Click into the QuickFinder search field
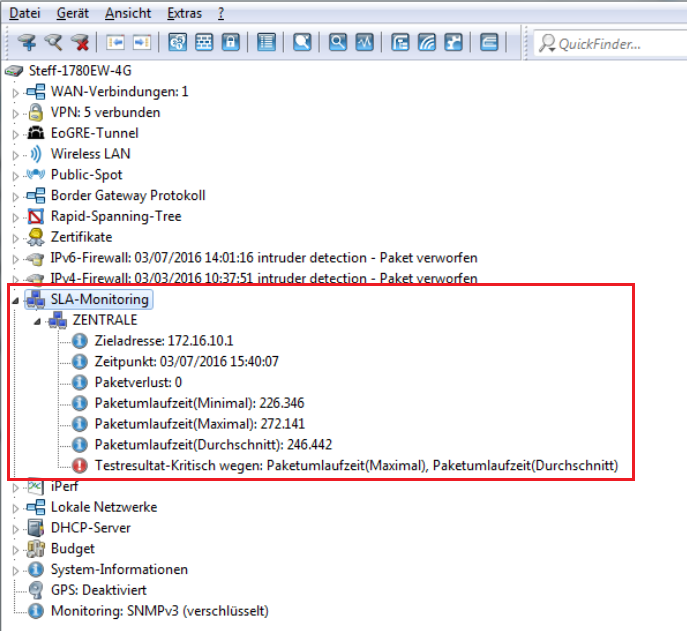 pyautogui.click(x=610, y=43)
